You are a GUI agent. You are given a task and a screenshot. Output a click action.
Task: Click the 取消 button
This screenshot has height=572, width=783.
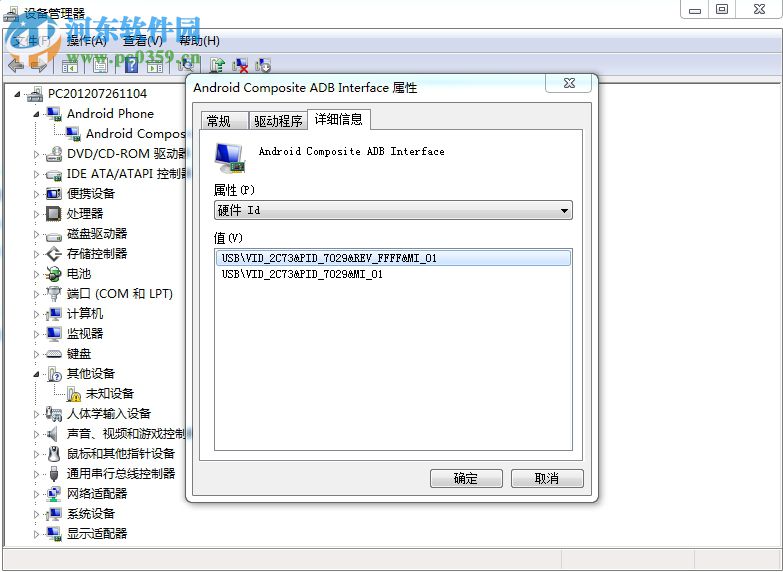pyautogui.click(x=547, y=478)
